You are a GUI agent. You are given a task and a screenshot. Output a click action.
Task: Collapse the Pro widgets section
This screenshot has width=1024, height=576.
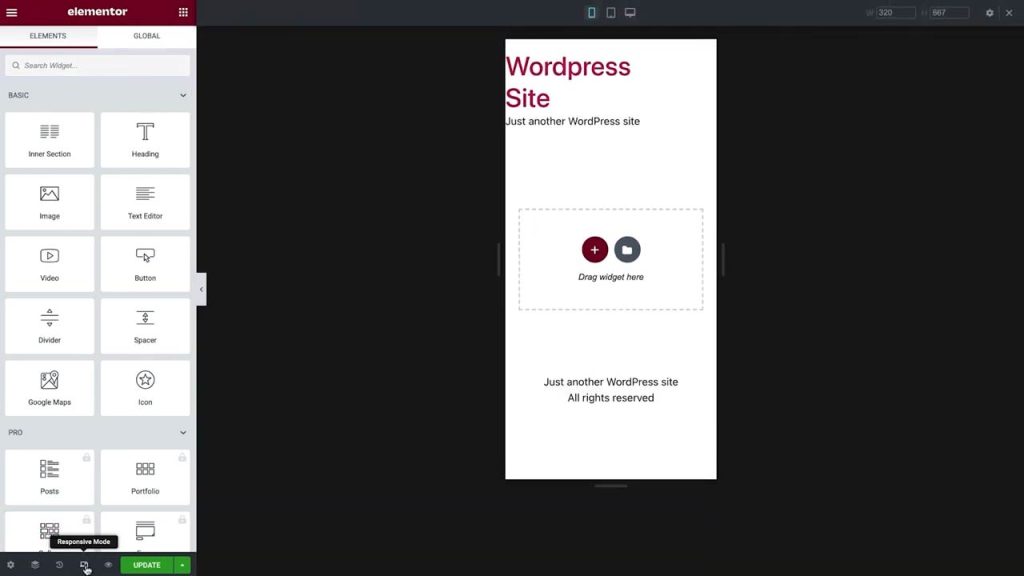click(183, 432)
